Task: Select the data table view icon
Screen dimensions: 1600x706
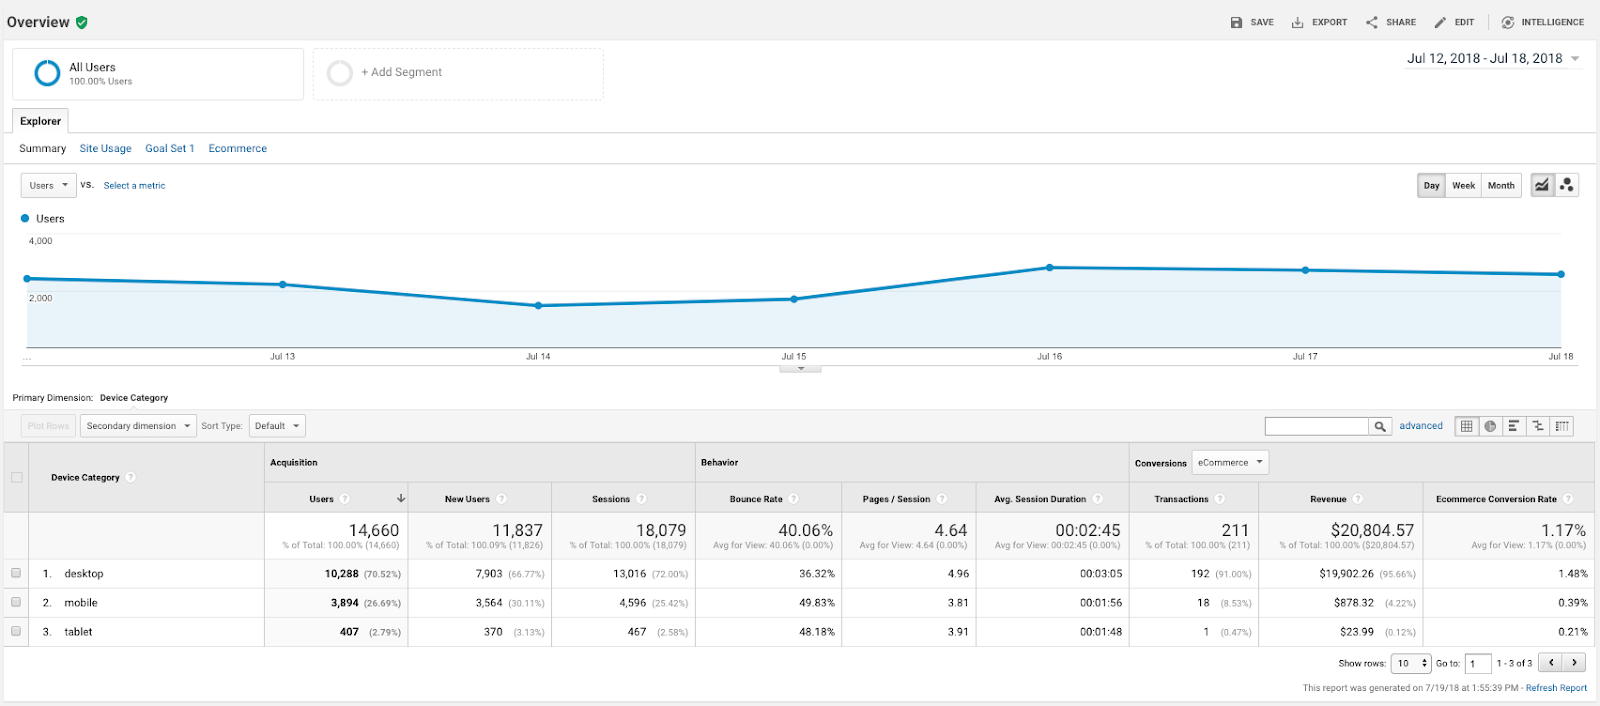Action: click(1466, 426)
